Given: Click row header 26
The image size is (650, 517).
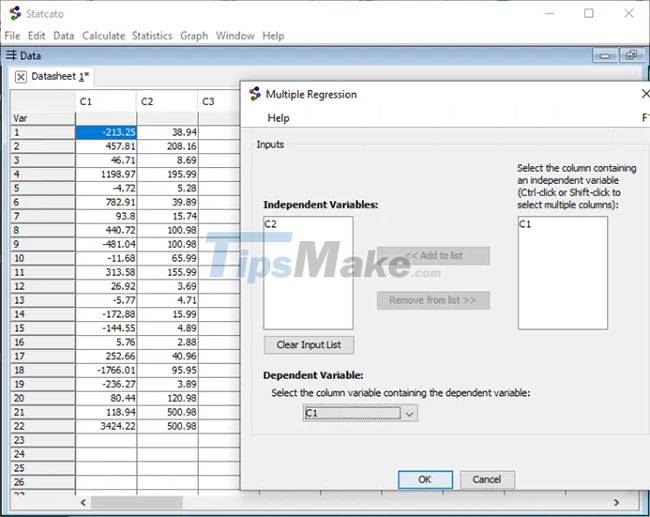Looking at the screenshot, I should point(43,482).
